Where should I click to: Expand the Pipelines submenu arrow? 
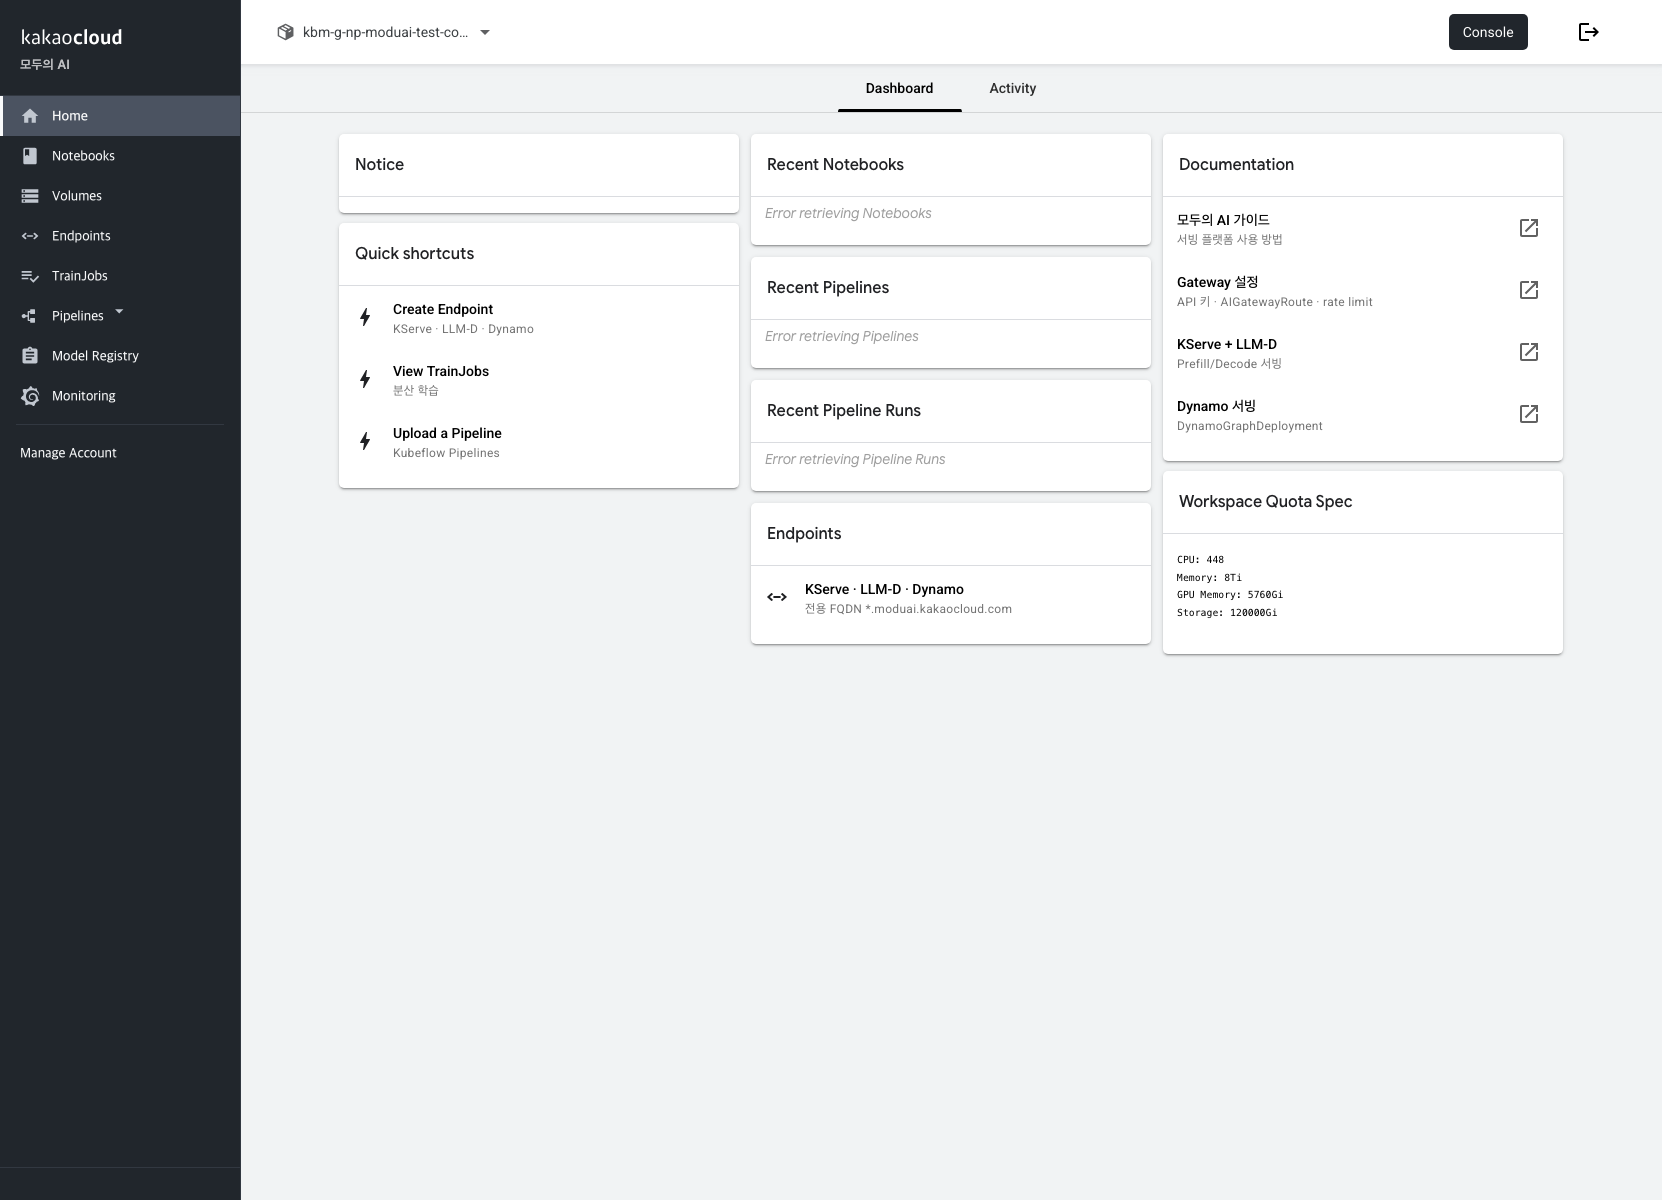[x=119, y=312]
